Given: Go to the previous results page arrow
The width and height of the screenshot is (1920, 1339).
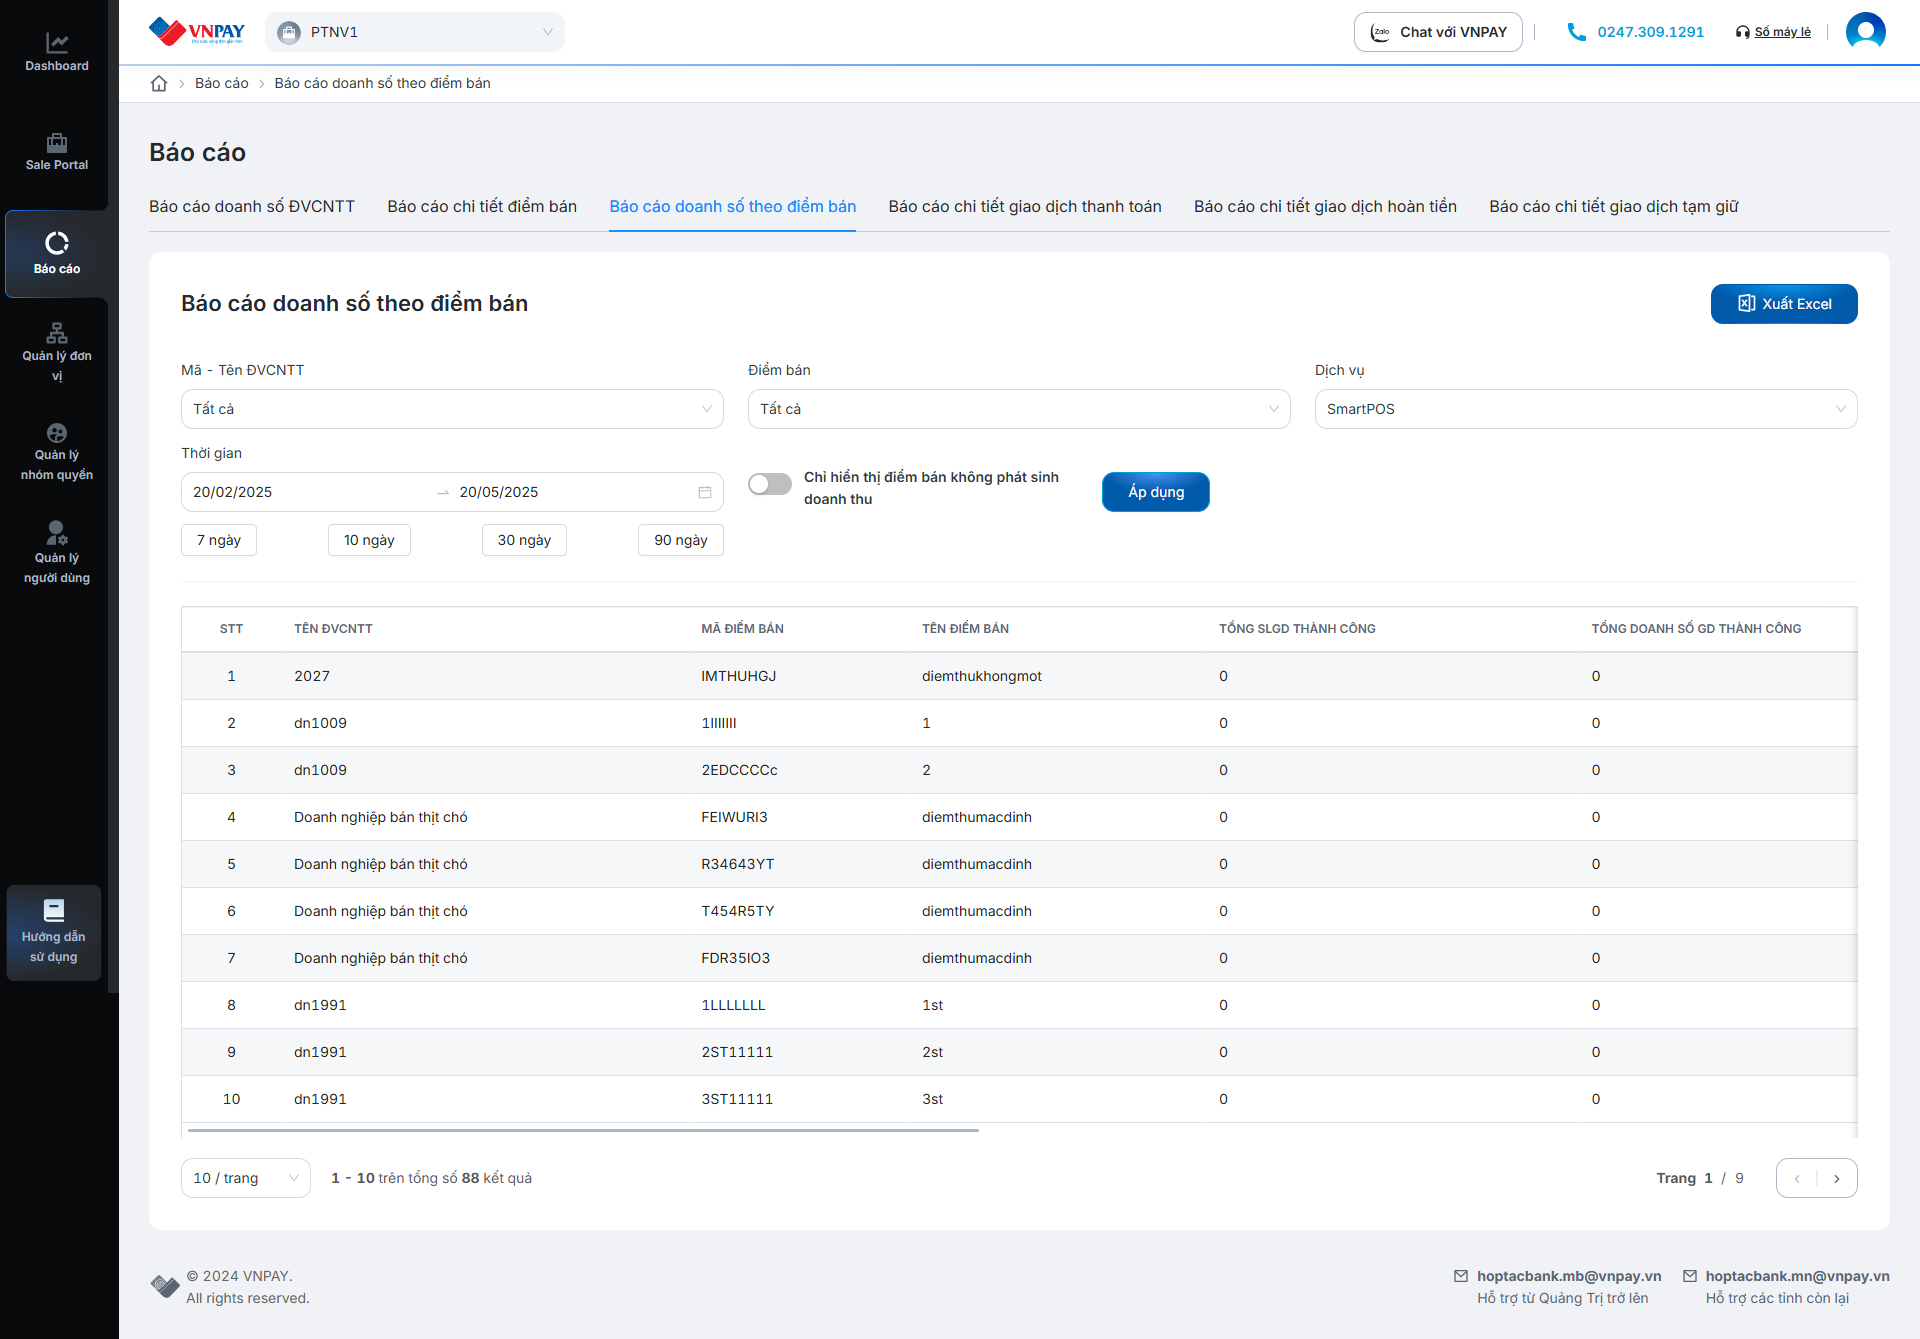Looking at the screenshot, I should (x=1797, y=1178).
